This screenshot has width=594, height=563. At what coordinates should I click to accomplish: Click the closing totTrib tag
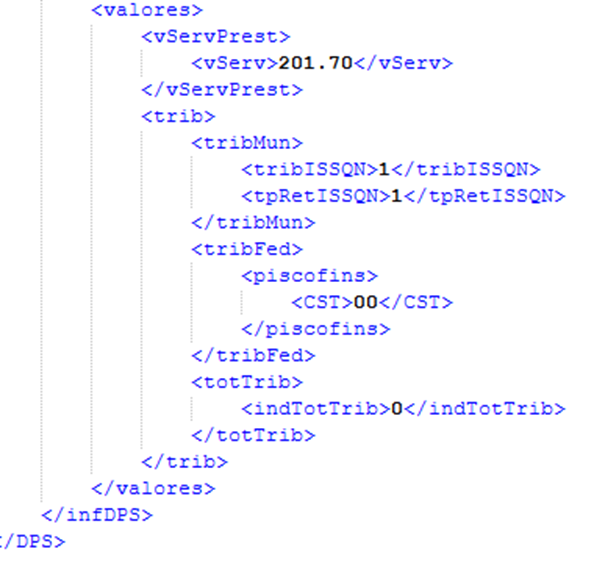pyautogui.click(x=253, y=435)
